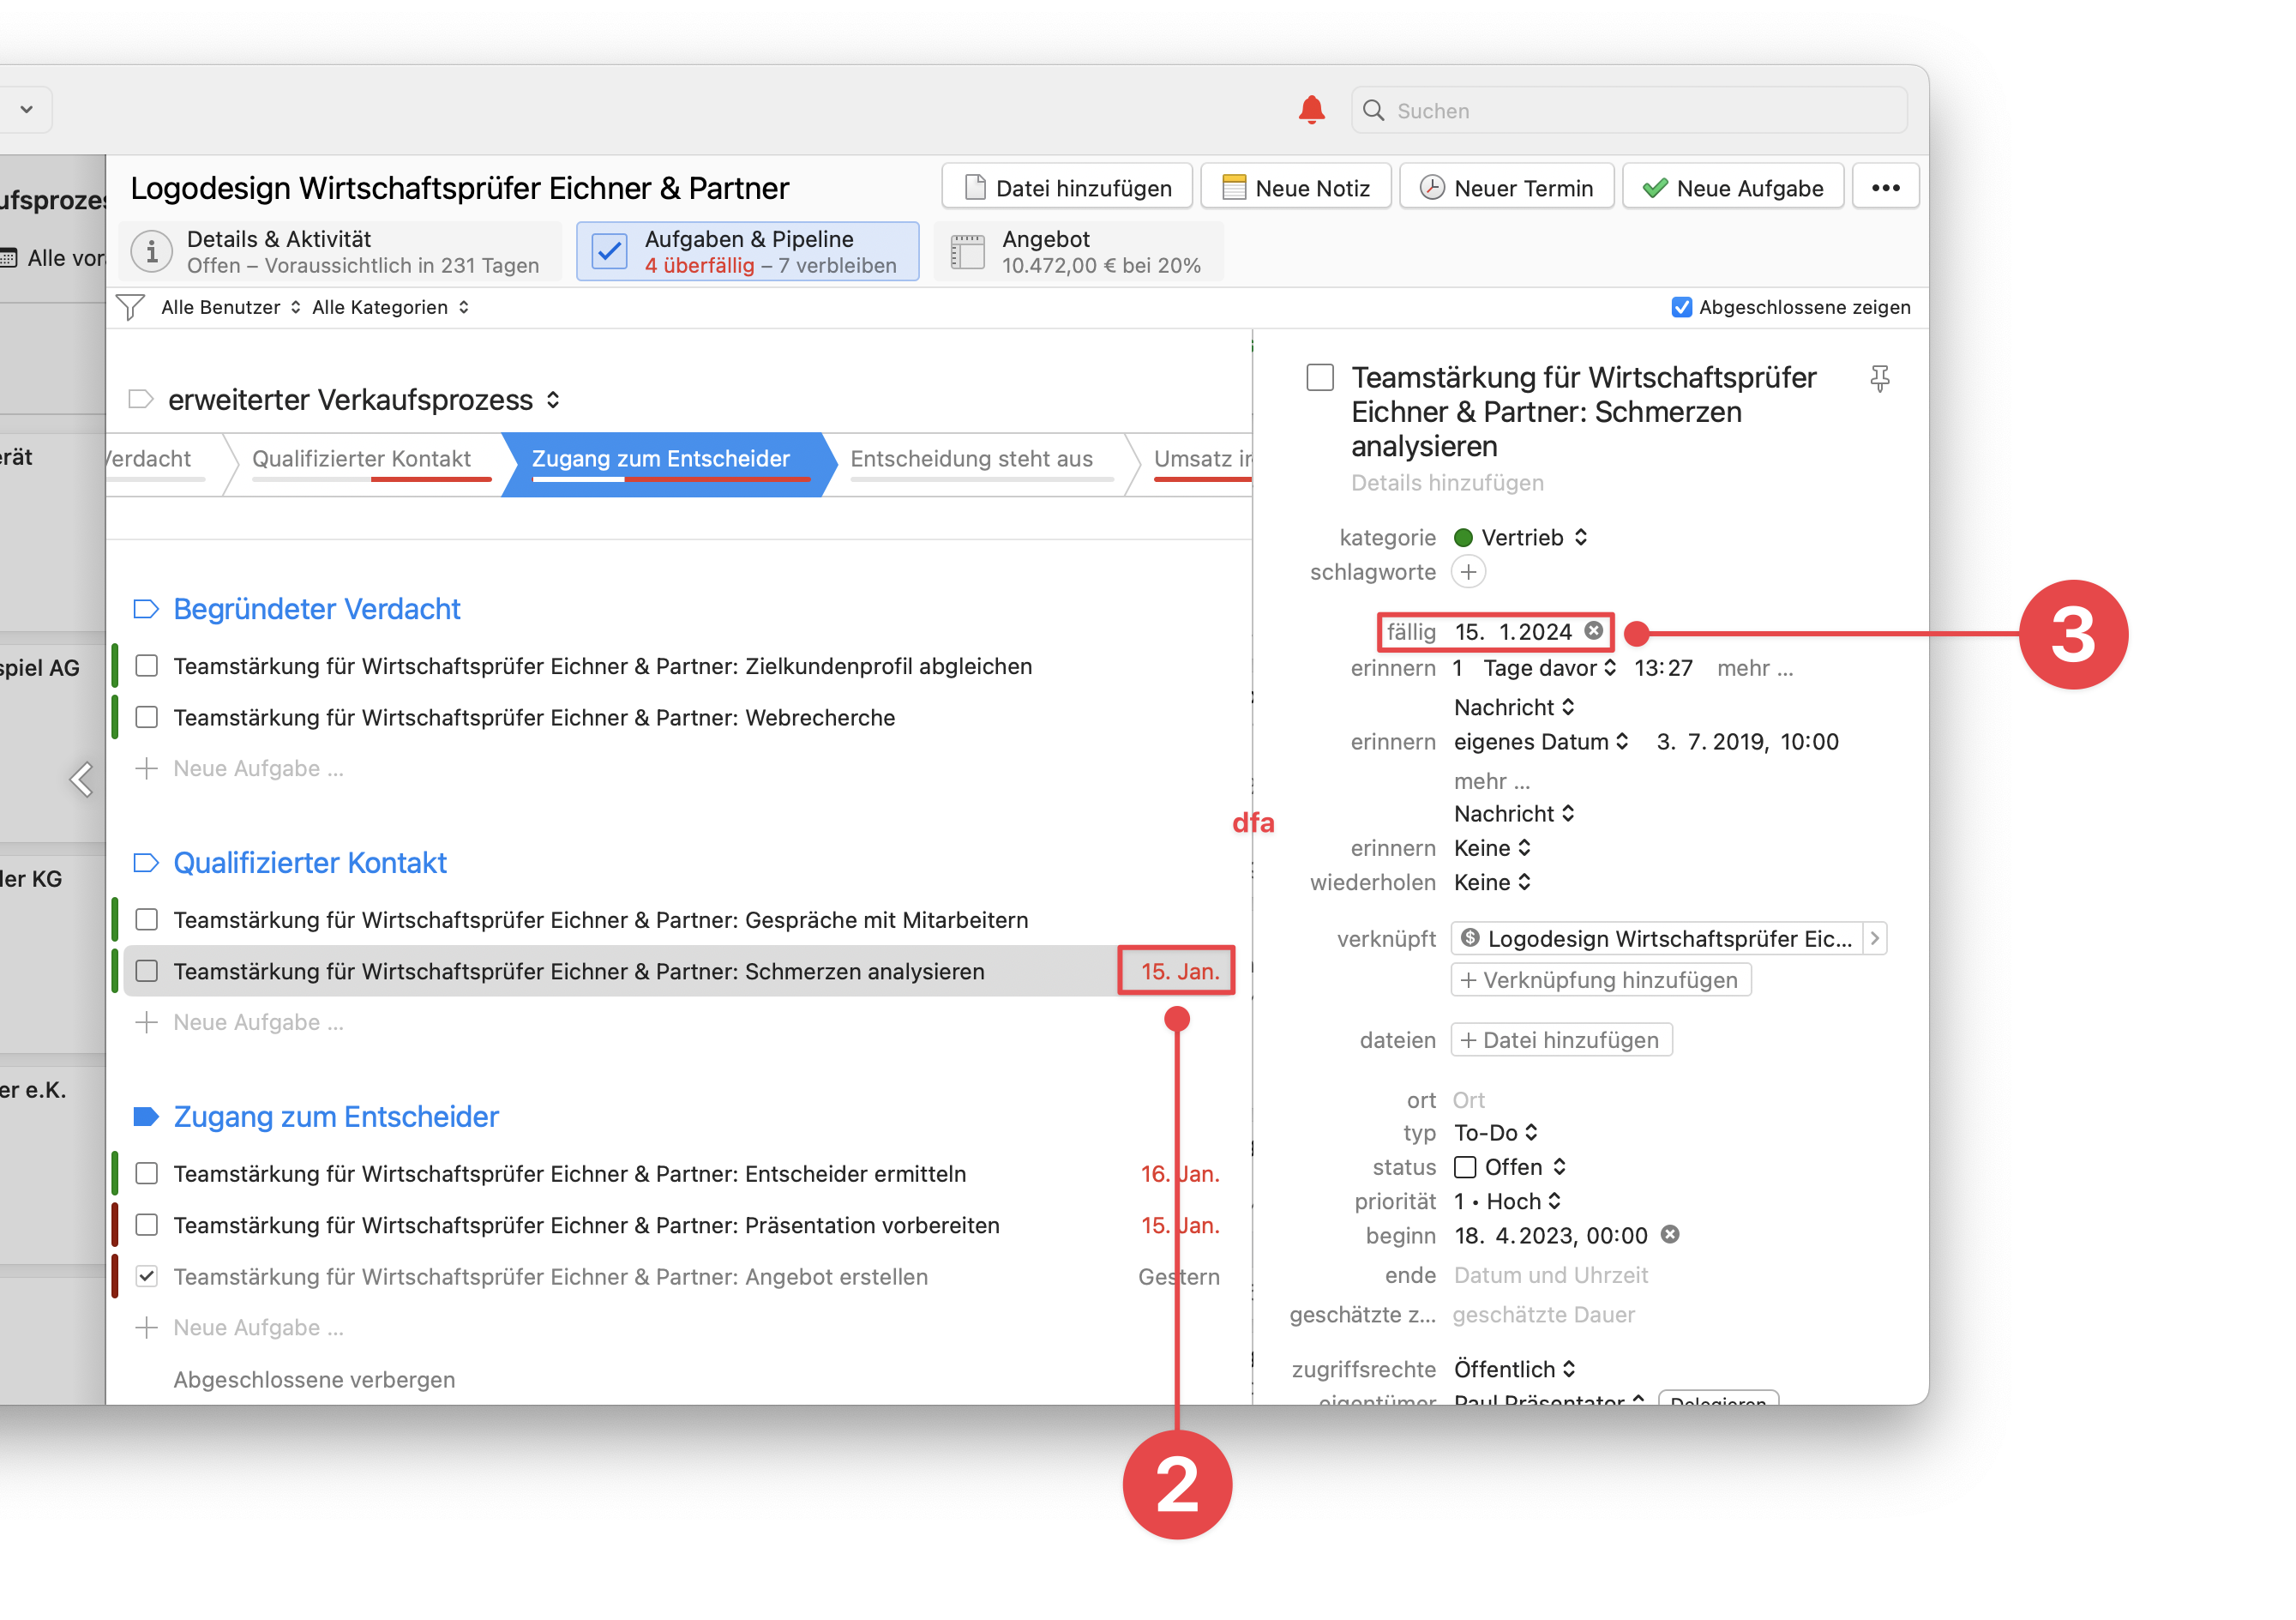
Task: Click the red notification bell icon
Action: (x=1311, y=110)
